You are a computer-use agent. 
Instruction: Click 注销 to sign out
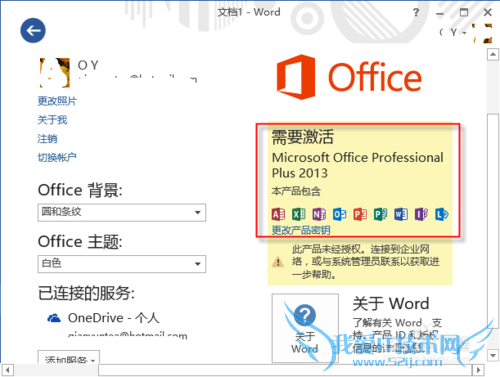[x=47, y=139]
